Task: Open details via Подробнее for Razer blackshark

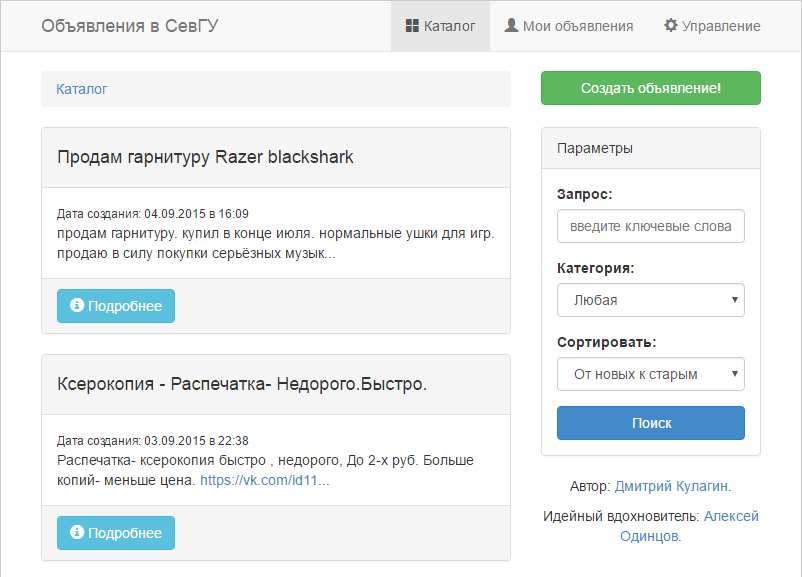Action: coord(116,306)
